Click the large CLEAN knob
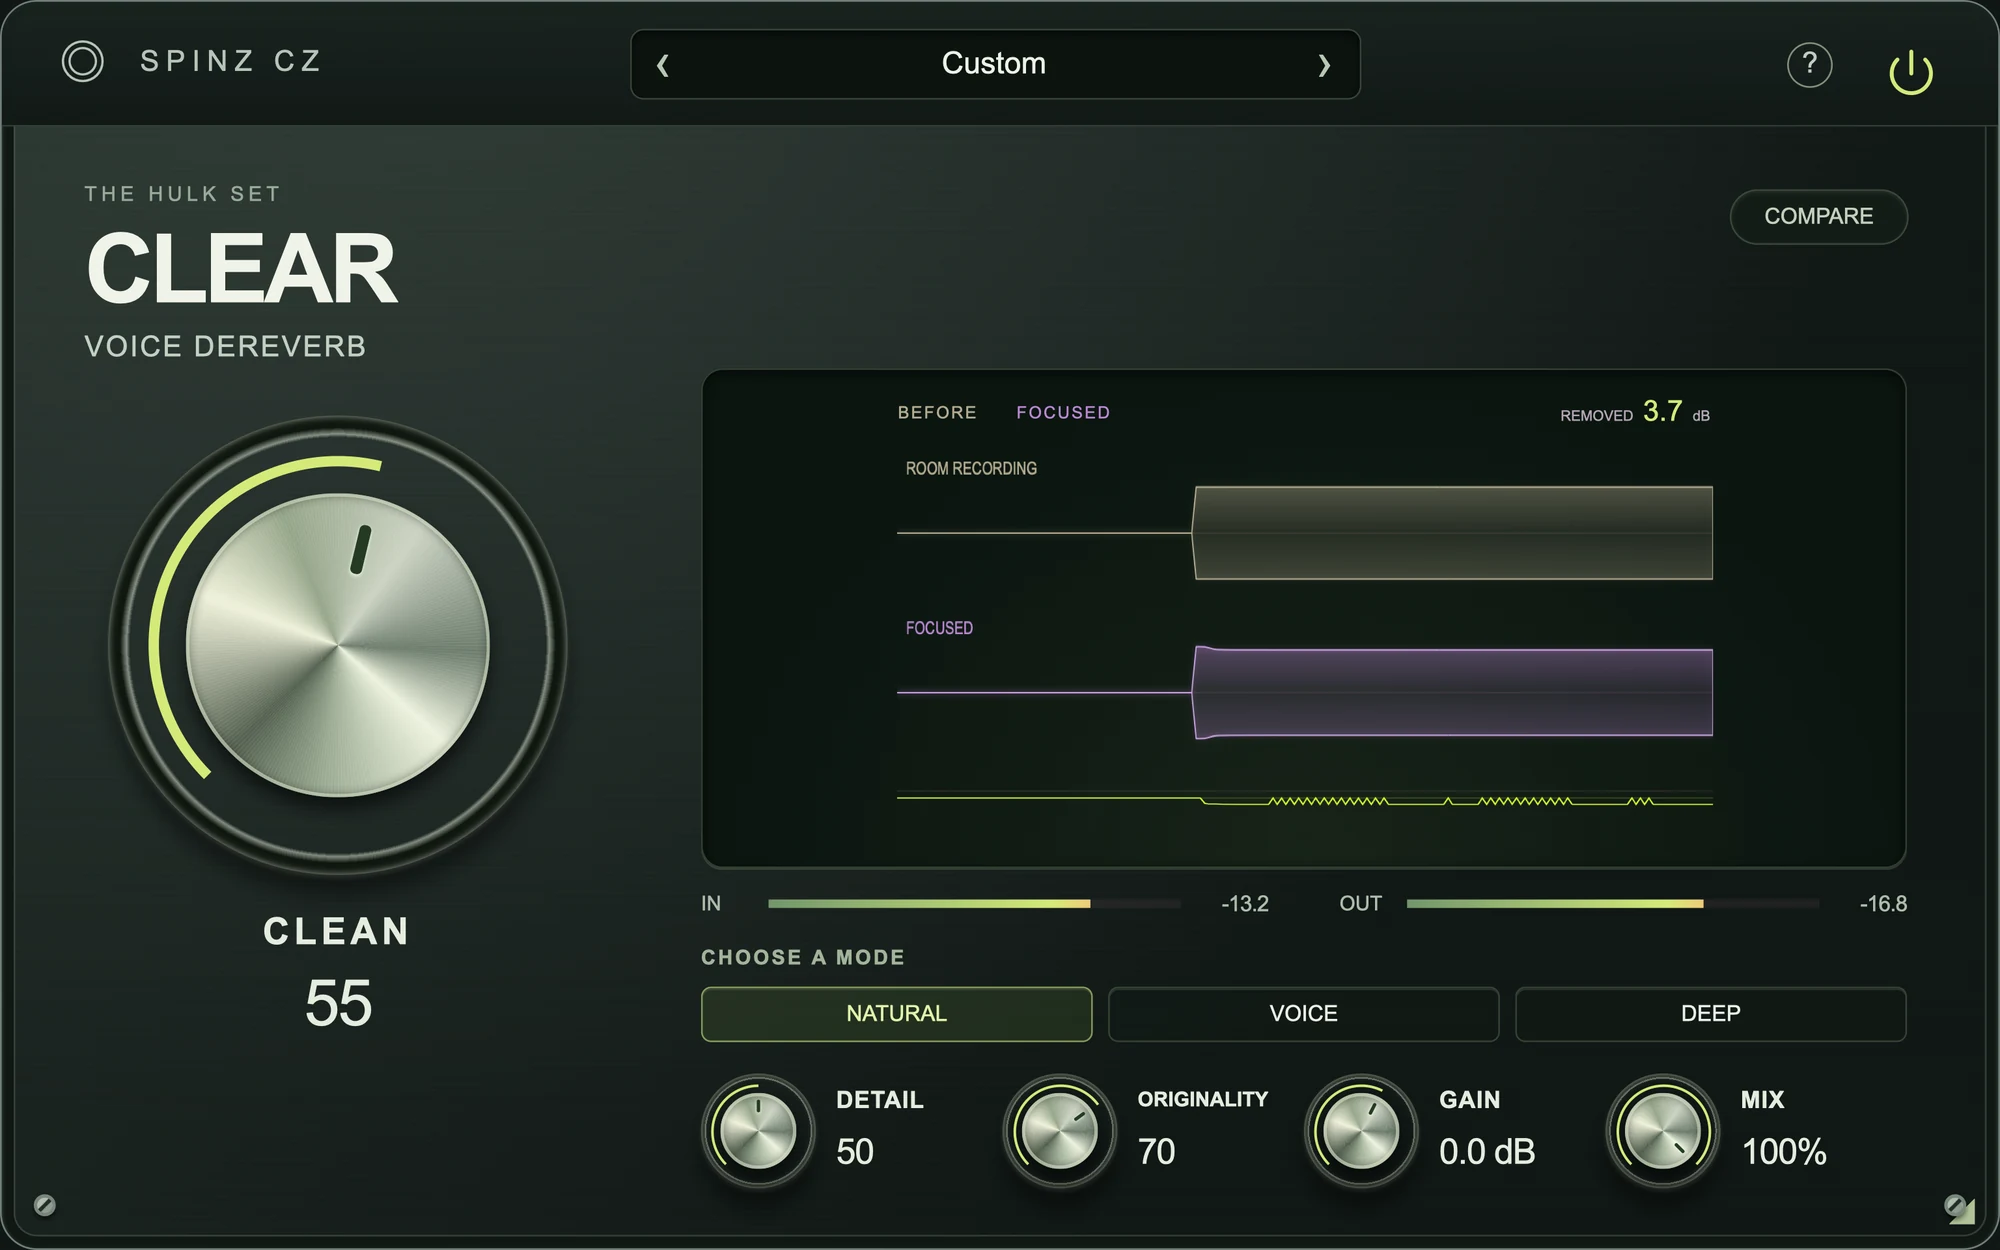The height and width of the screenshot is (1250, 2000). [338, 645]
